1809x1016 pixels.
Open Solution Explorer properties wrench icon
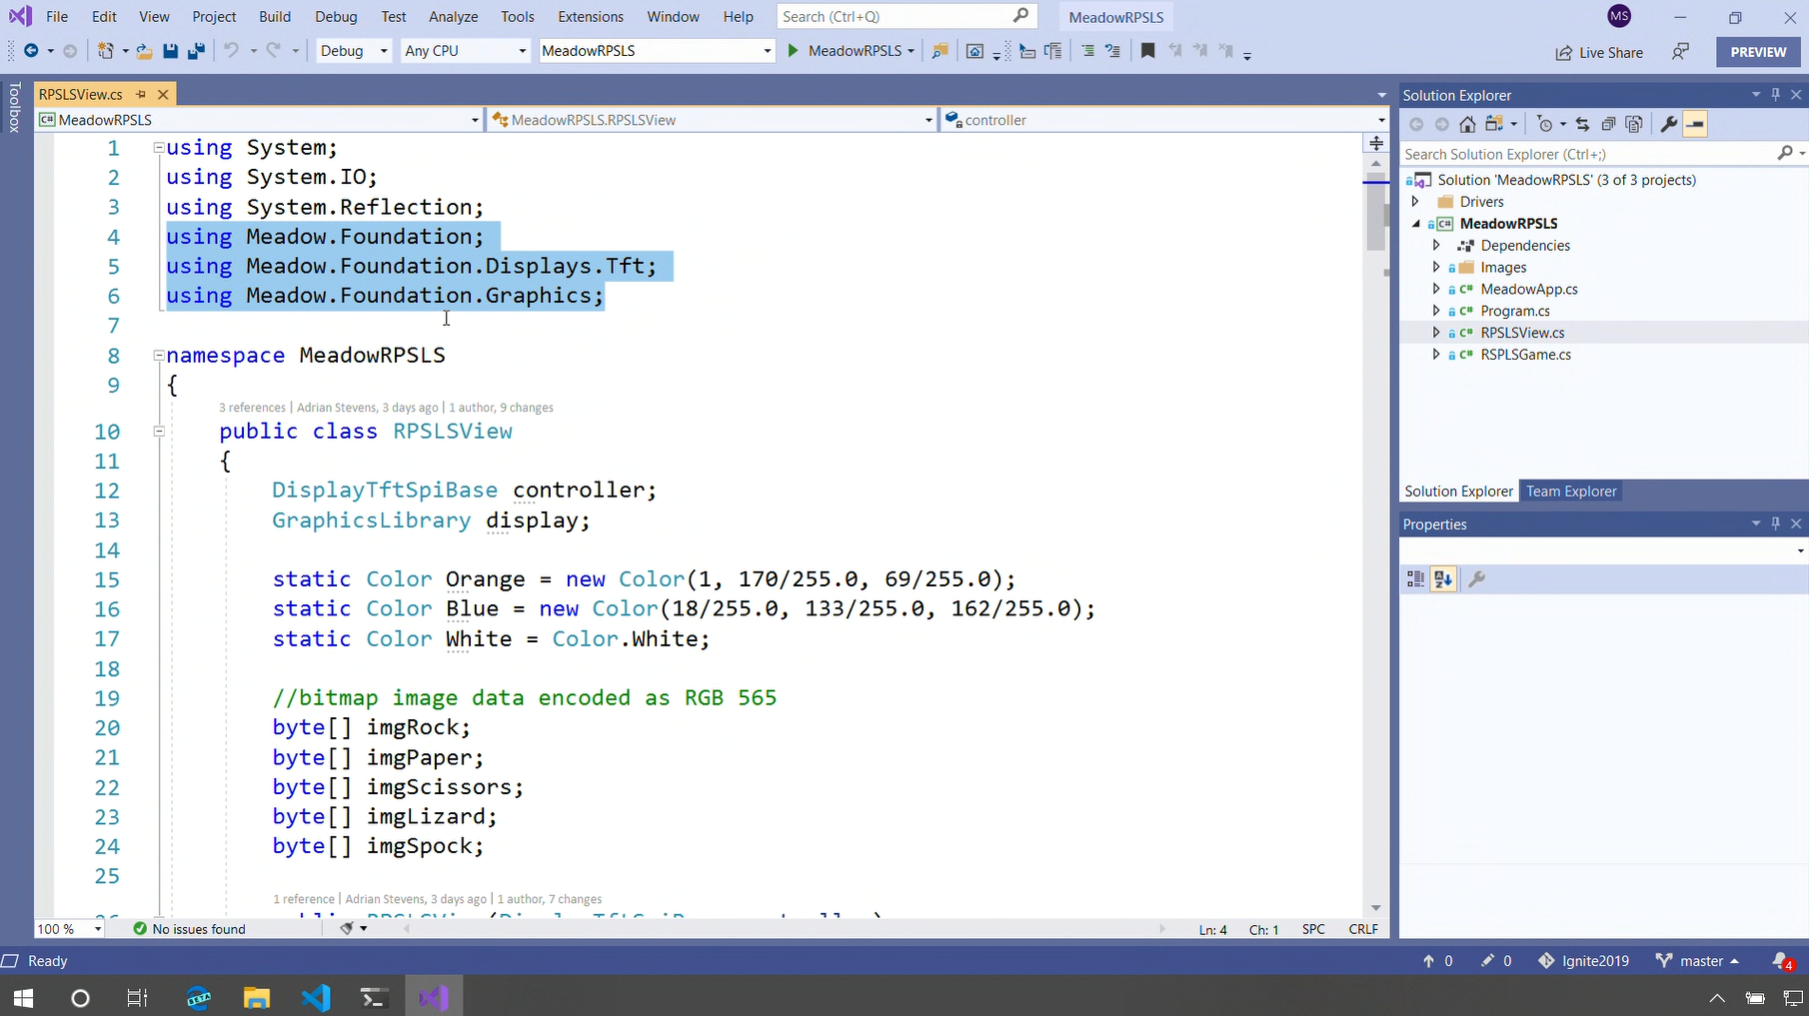click(1668, 124)
